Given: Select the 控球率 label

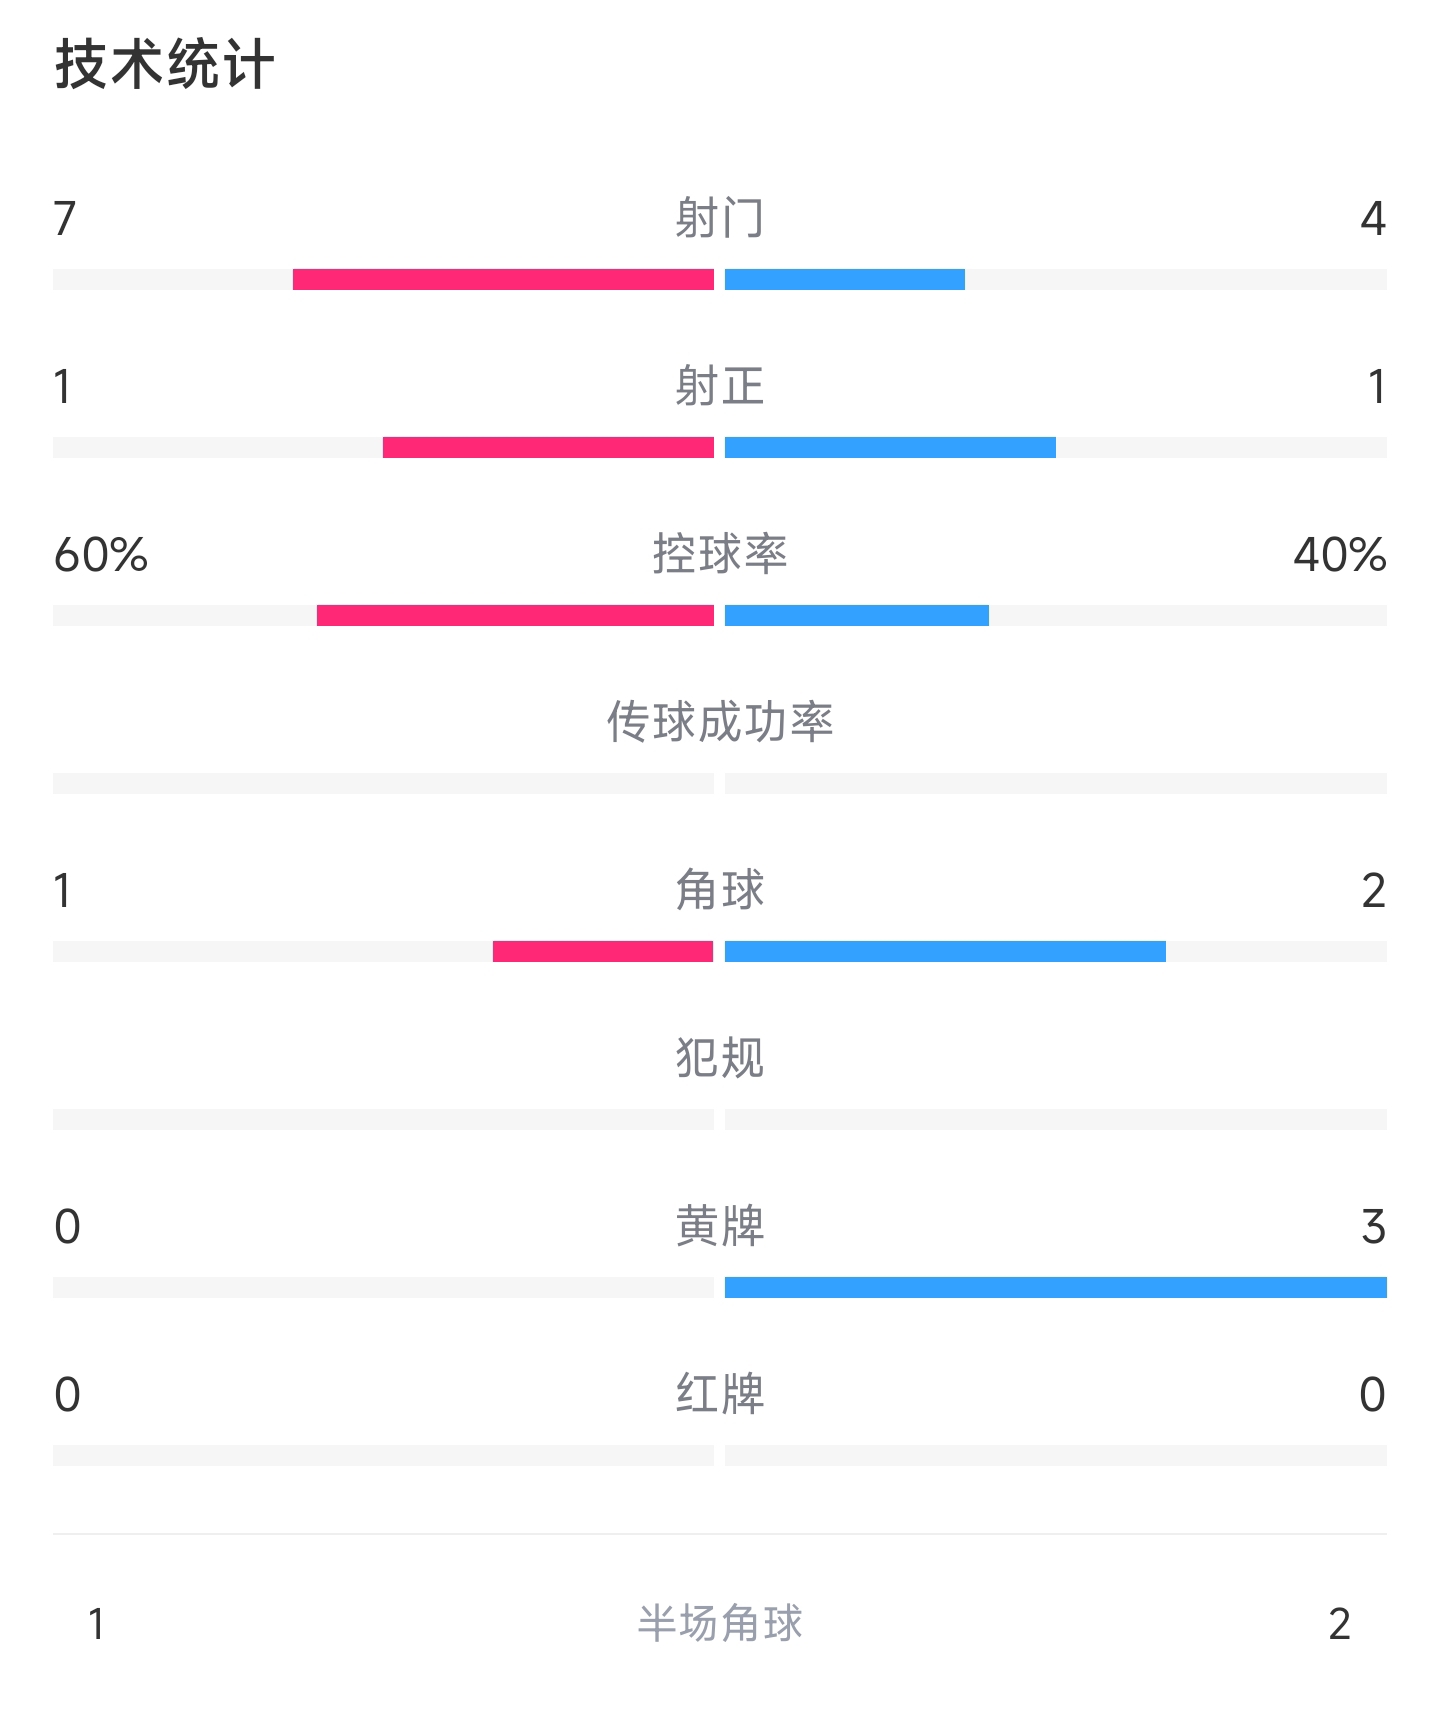Looking at the screenshot, I should (720, 554).
